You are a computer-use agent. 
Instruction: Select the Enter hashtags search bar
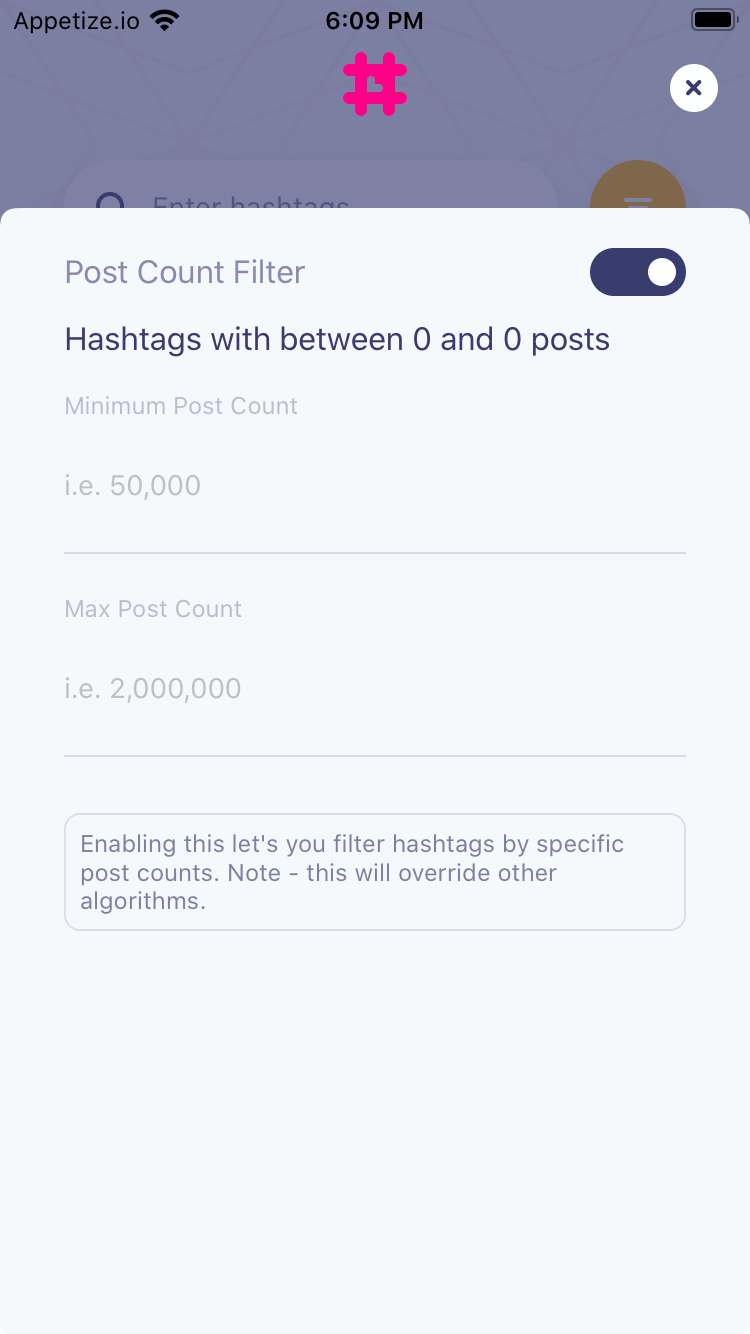310,188
